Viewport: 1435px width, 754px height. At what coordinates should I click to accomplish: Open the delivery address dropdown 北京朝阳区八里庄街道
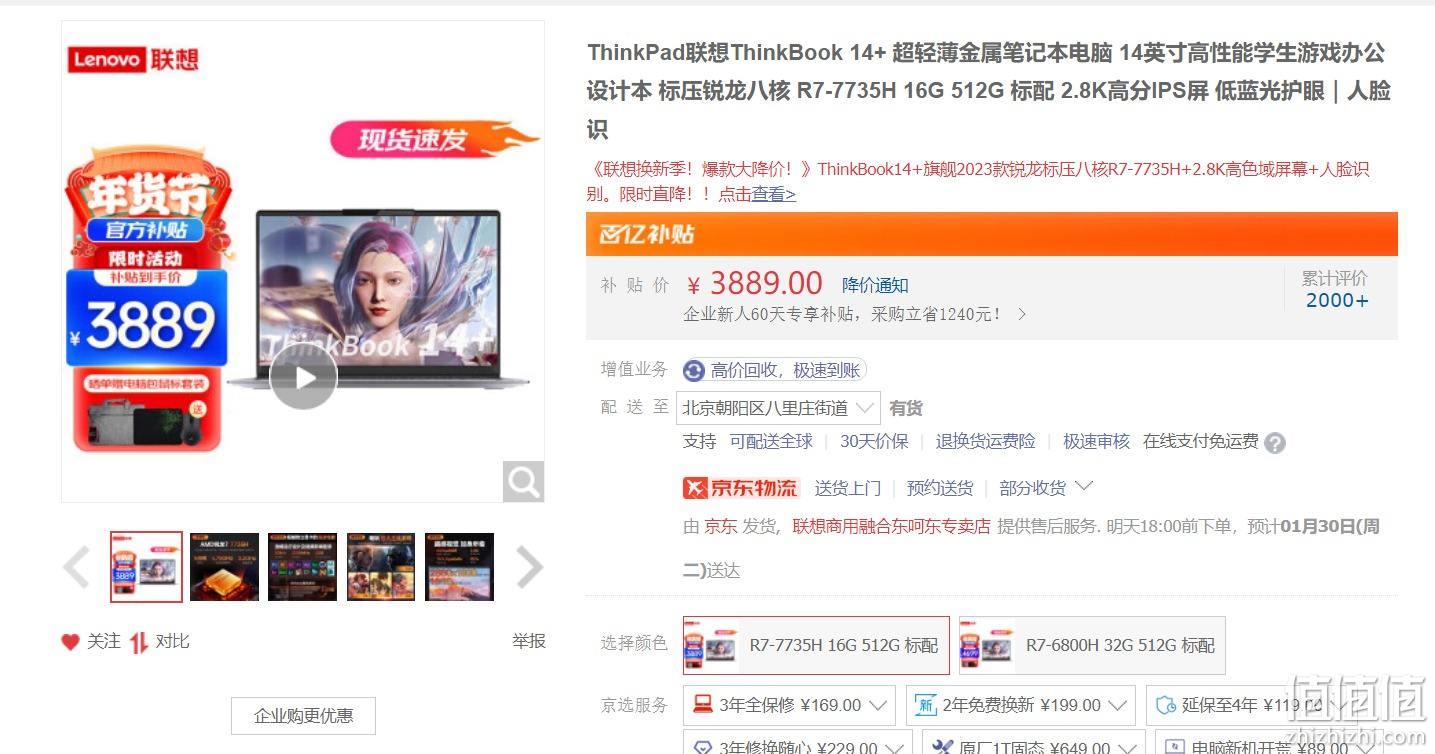tap(778, 408)
